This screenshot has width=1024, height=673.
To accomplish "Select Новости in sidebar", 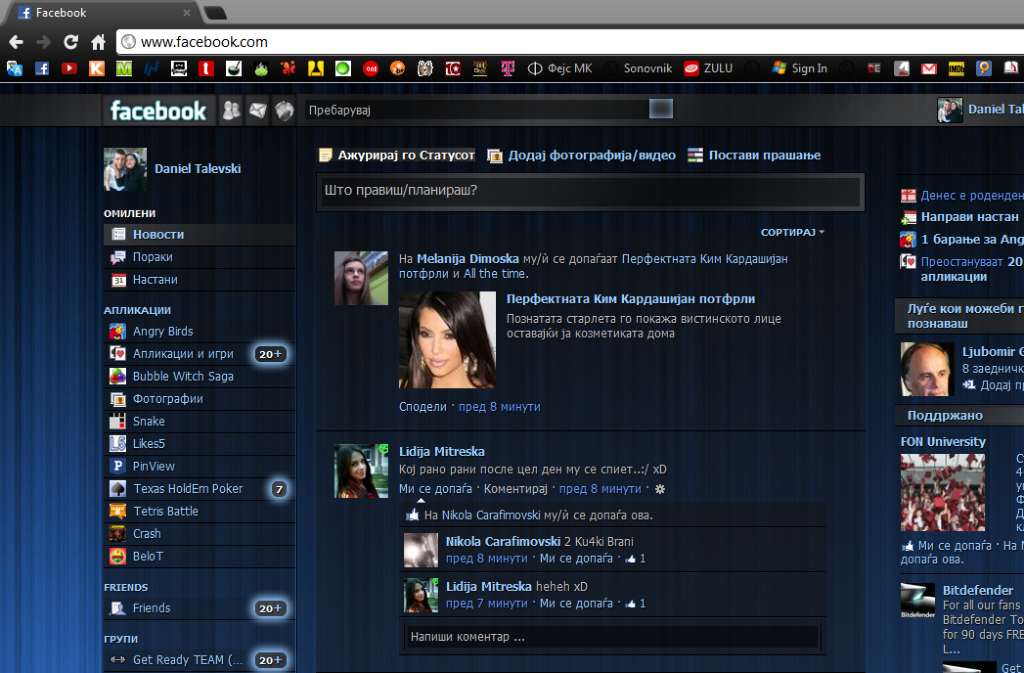I will click(199, 234).
